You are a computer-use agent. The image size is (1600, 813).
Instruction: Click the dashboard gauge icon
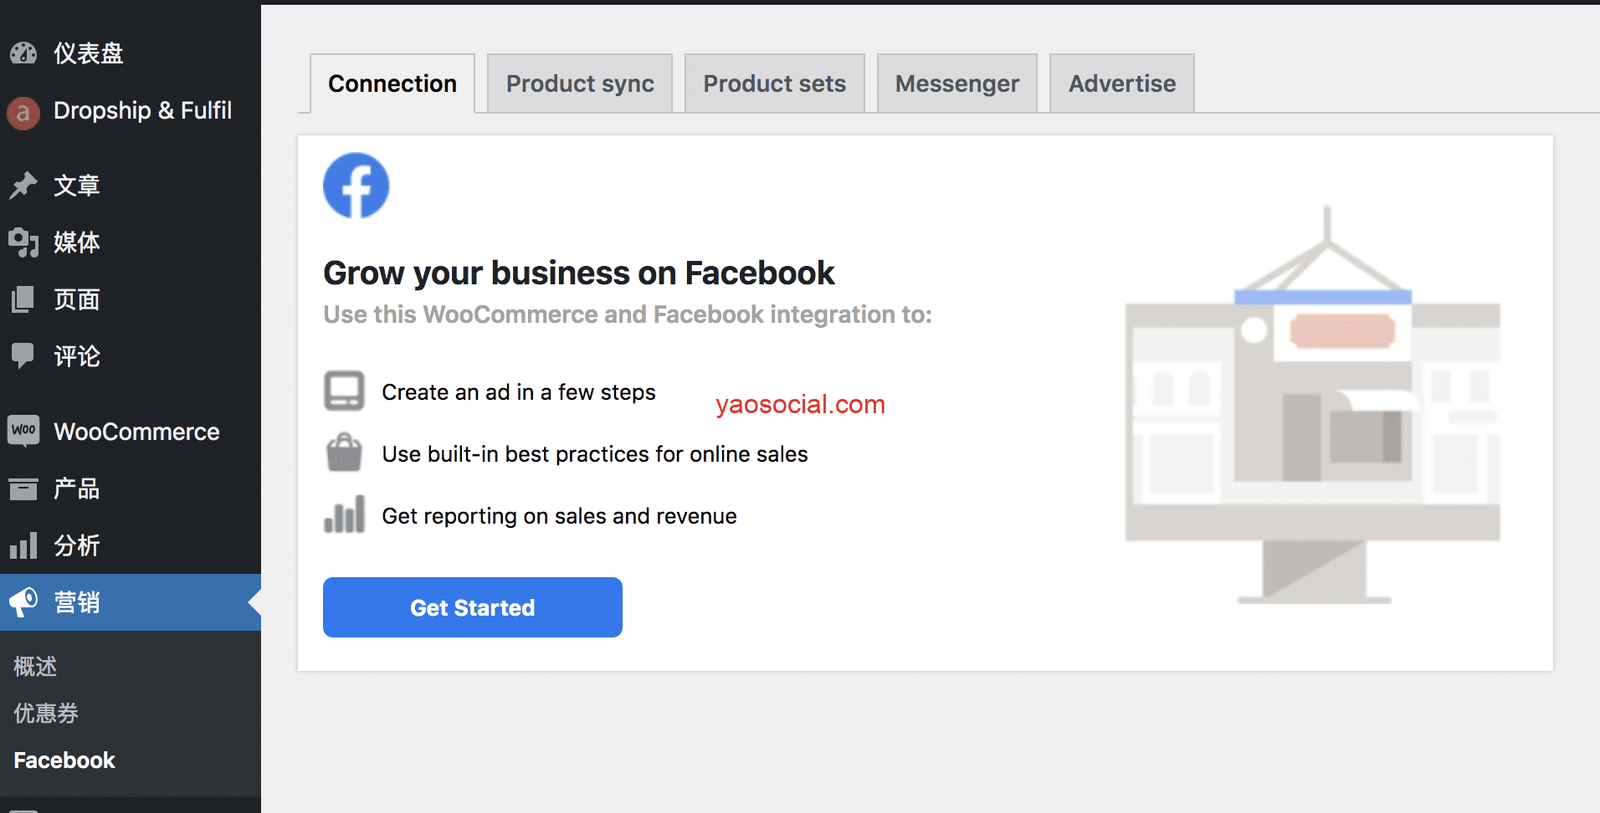point(23,53)
